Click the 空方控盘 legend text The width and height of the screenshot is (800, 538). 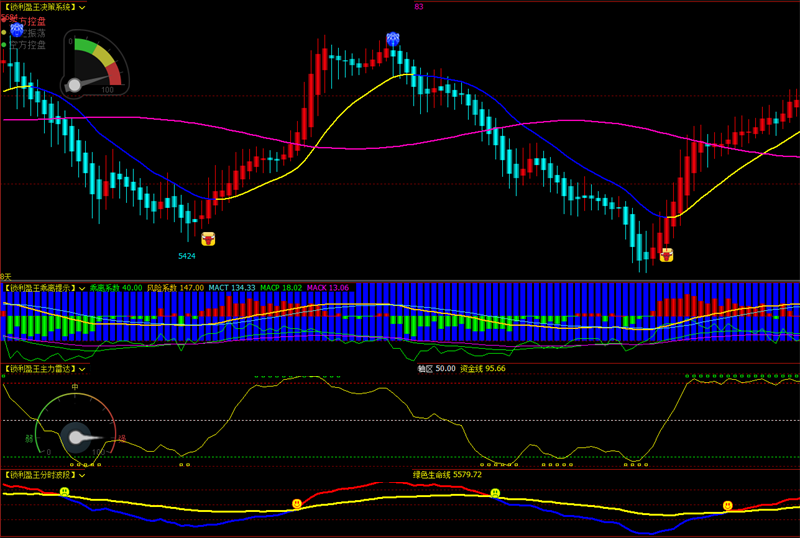(28, 45)
